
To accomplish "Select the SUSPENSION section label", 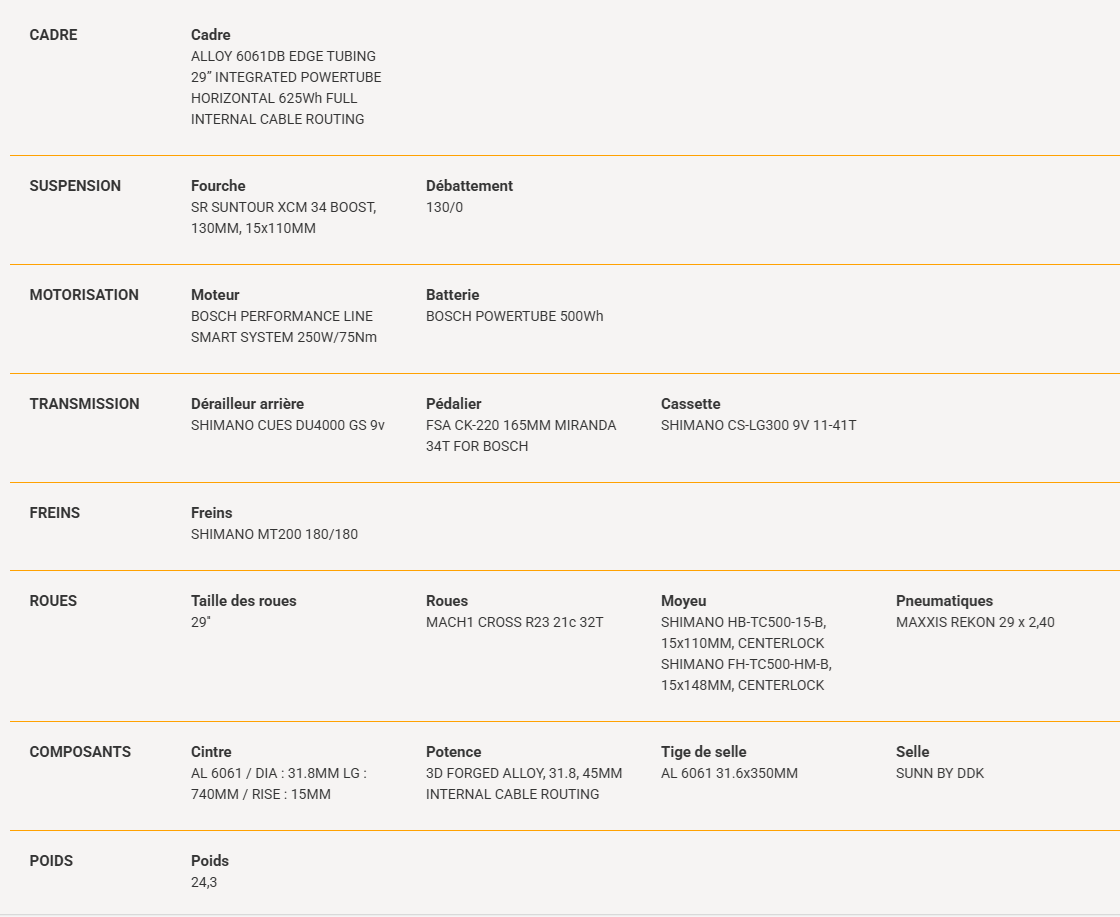I will [75, 186].
